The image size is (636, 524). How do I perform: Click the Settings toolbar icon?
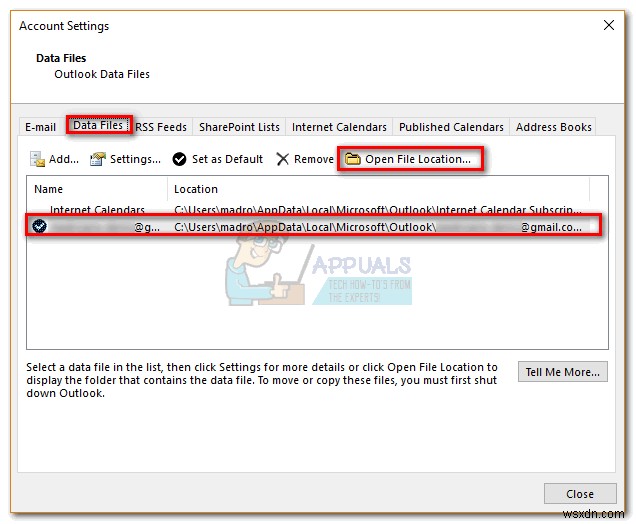(x=98, y=159)
